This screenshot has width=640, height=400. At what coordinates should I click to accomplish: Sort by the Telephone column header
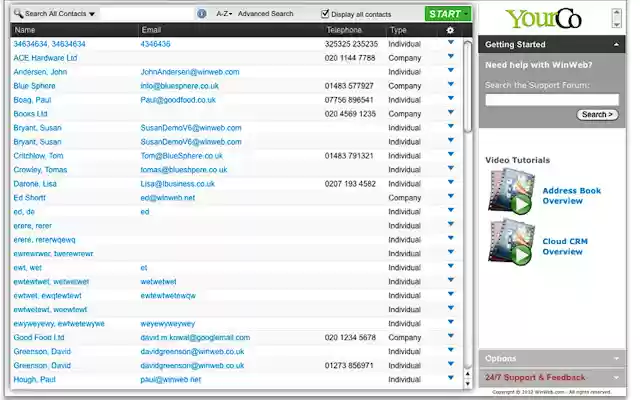click(344, 30)
